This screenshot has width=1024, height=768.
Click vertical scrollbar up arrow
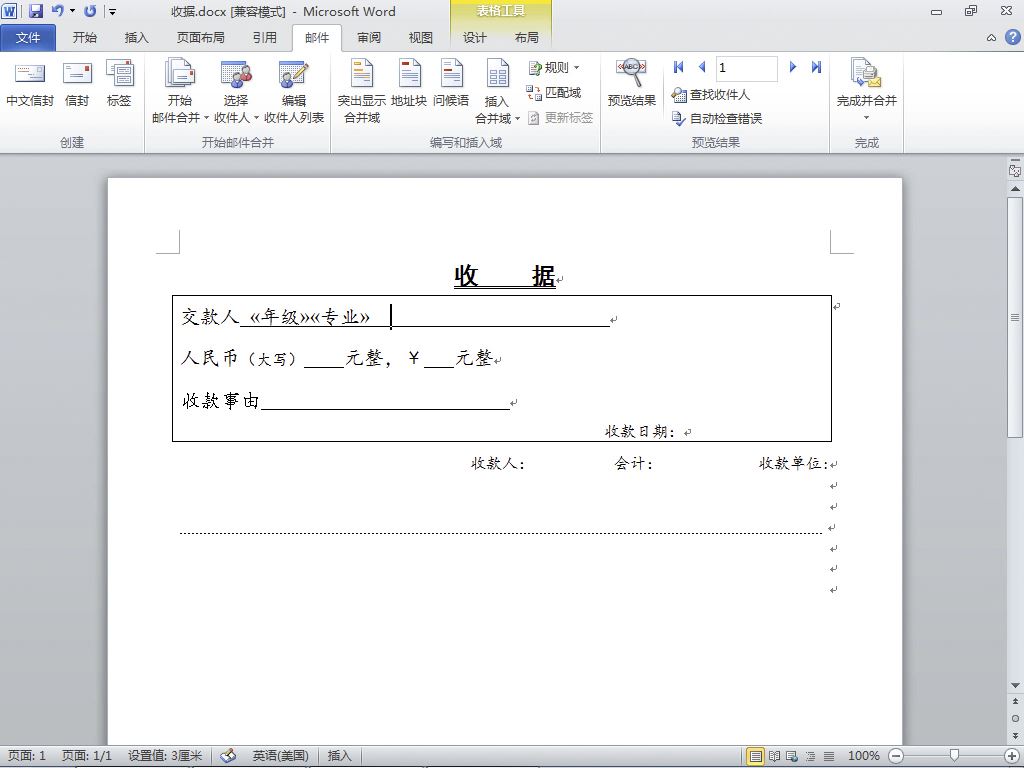pos(1015,189)
